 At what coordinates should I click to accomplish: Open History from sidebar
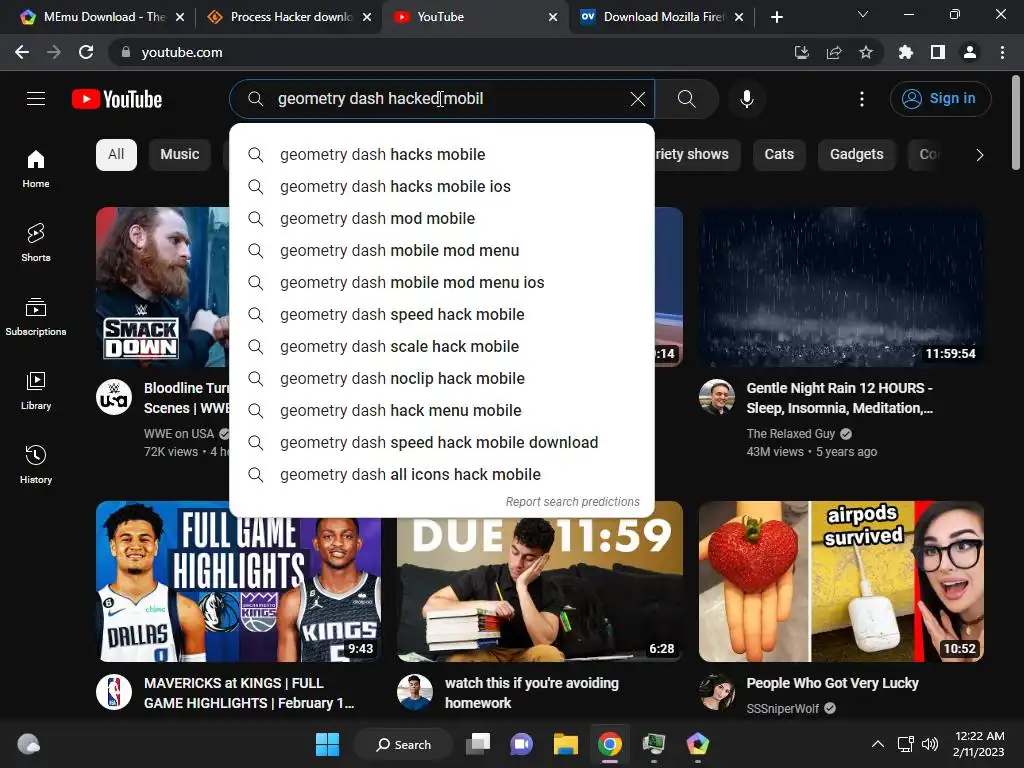tap(36, 464)
